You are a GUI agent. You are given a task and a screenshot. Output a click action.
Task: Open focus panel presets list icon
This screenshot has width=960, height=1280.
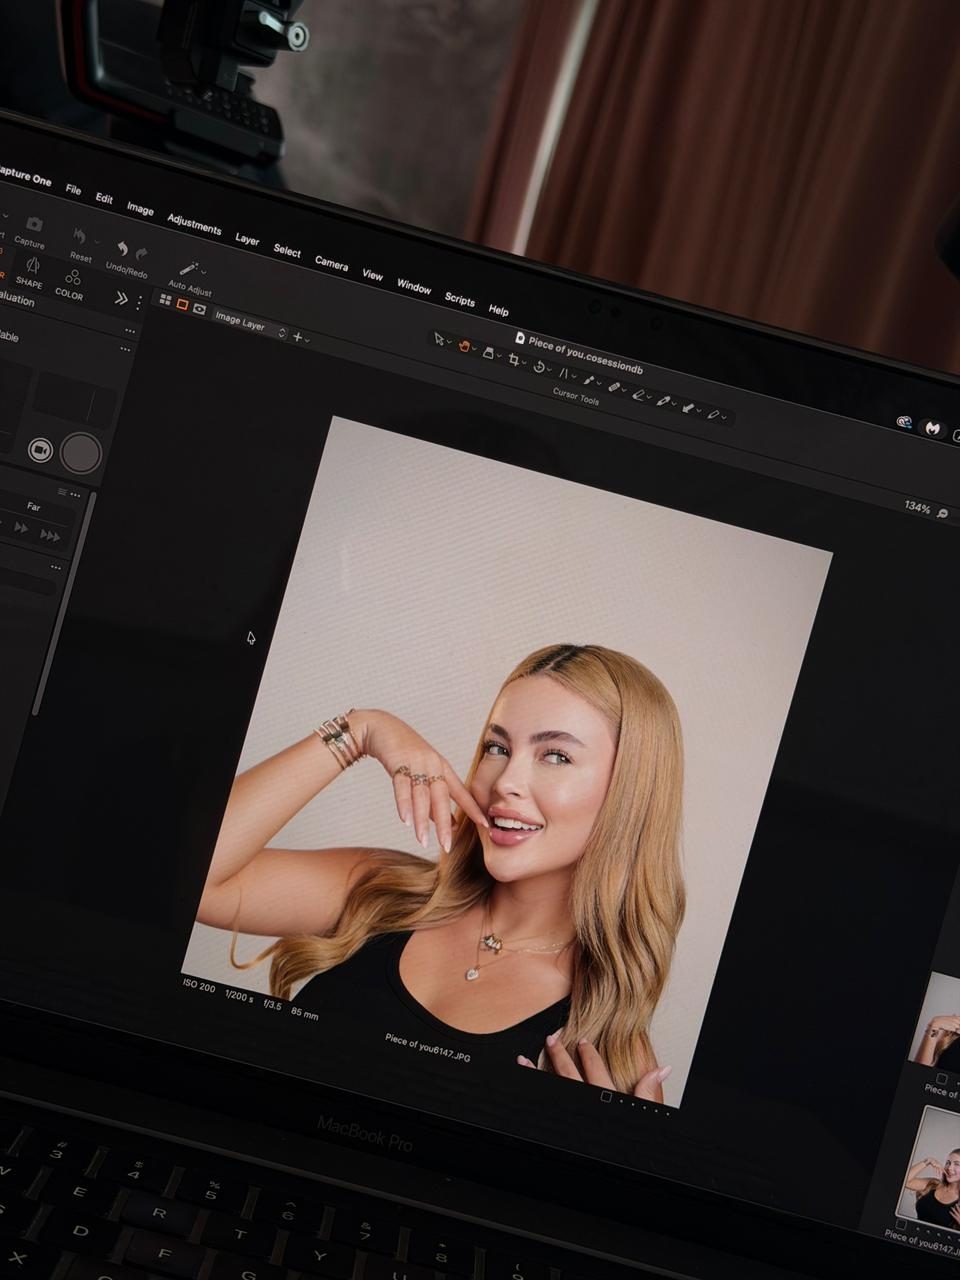[x=62, y=491]
